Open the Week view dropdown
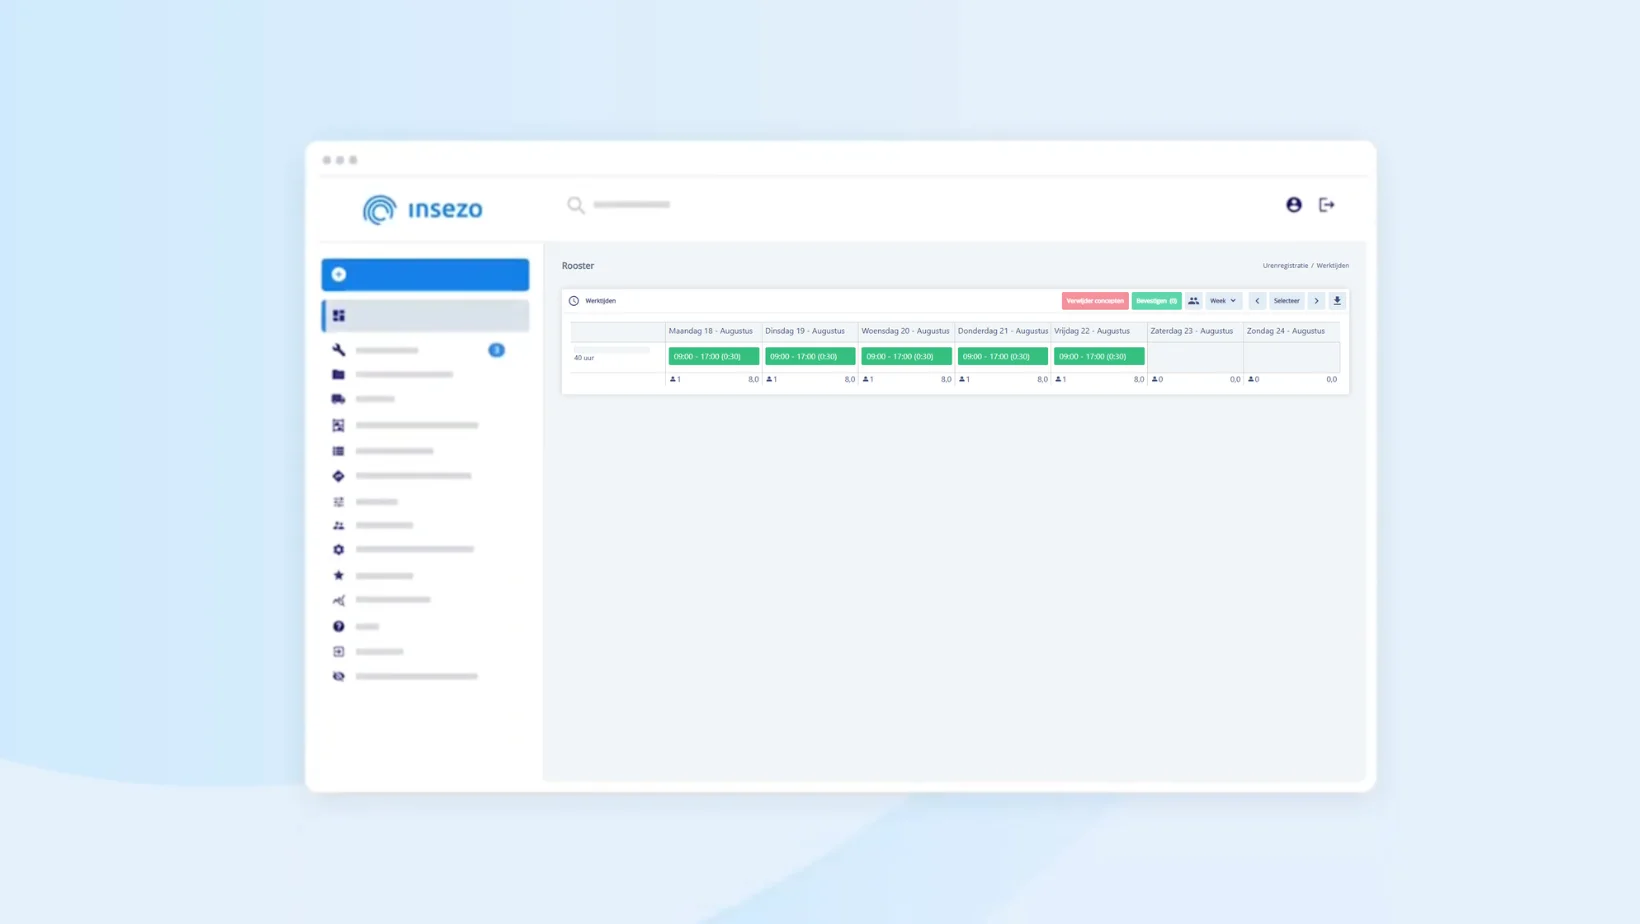The height and width of the screenshot is (924, 1640). tap(1223, 301)
